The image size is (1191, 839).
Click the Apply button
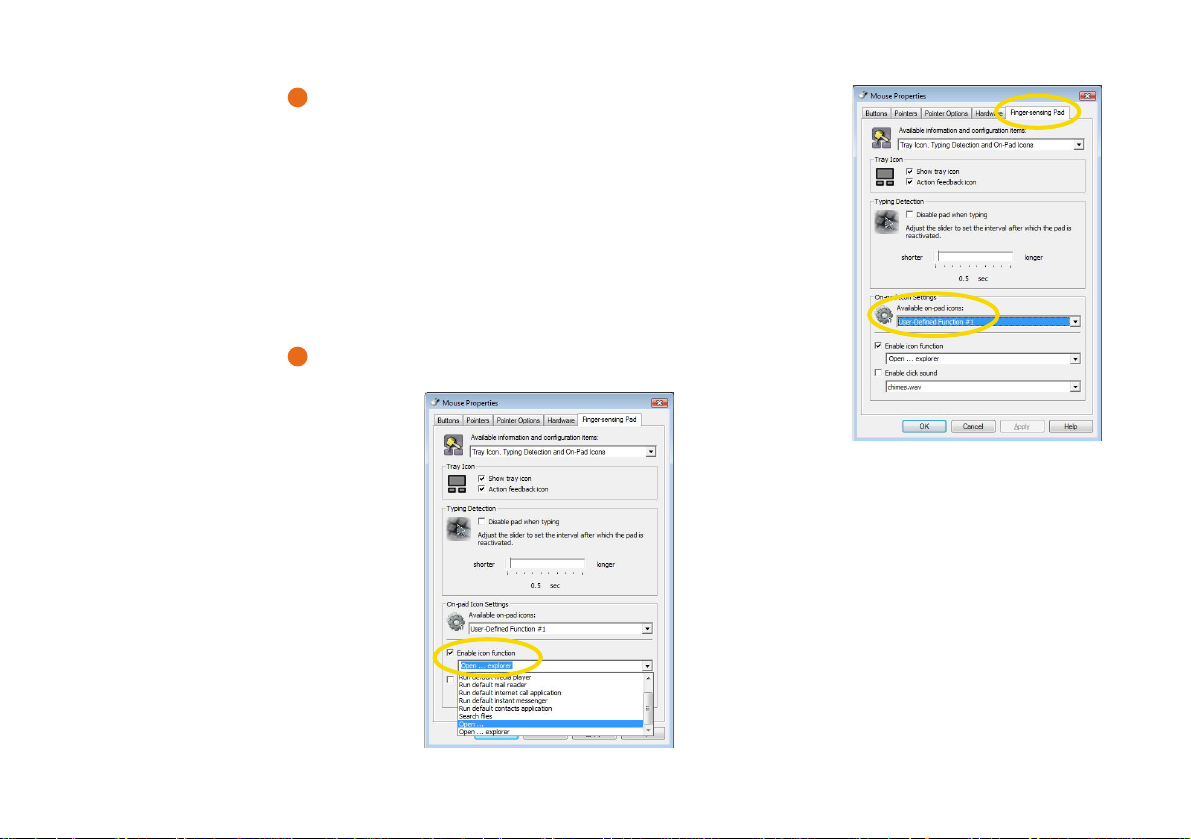[x=1022, y=427]
